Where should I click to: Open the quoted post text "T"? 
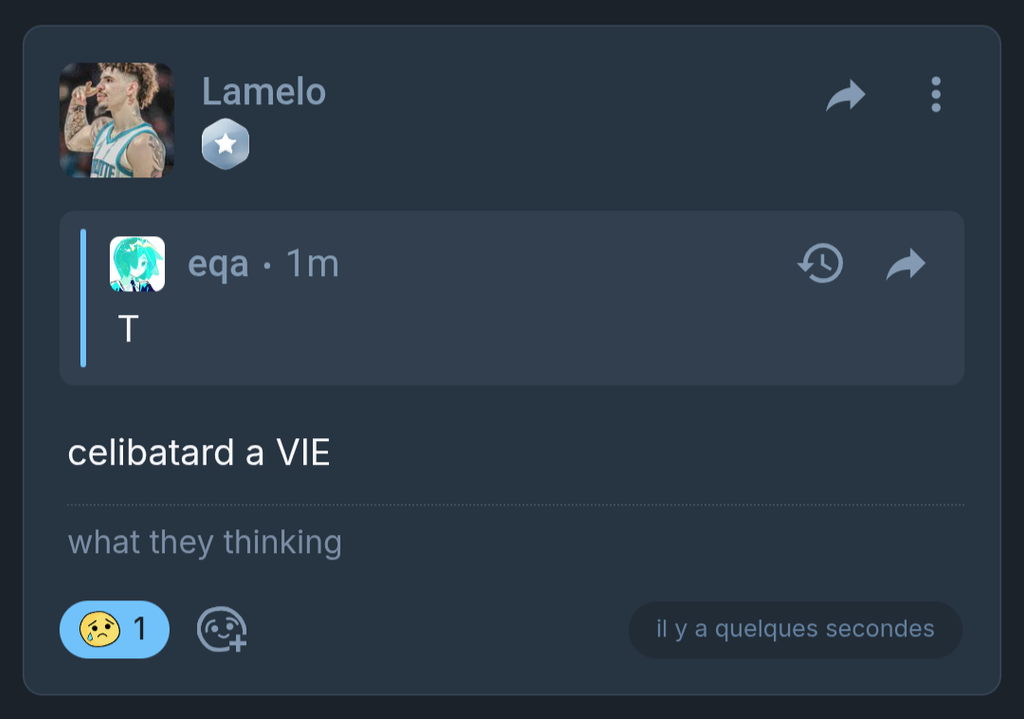128,328
